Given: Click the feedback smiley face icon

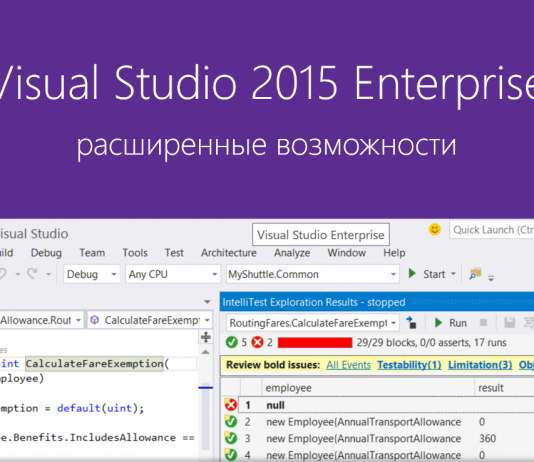Looking at the screenshot, I should pyautogui.click(x=434, y=229).
